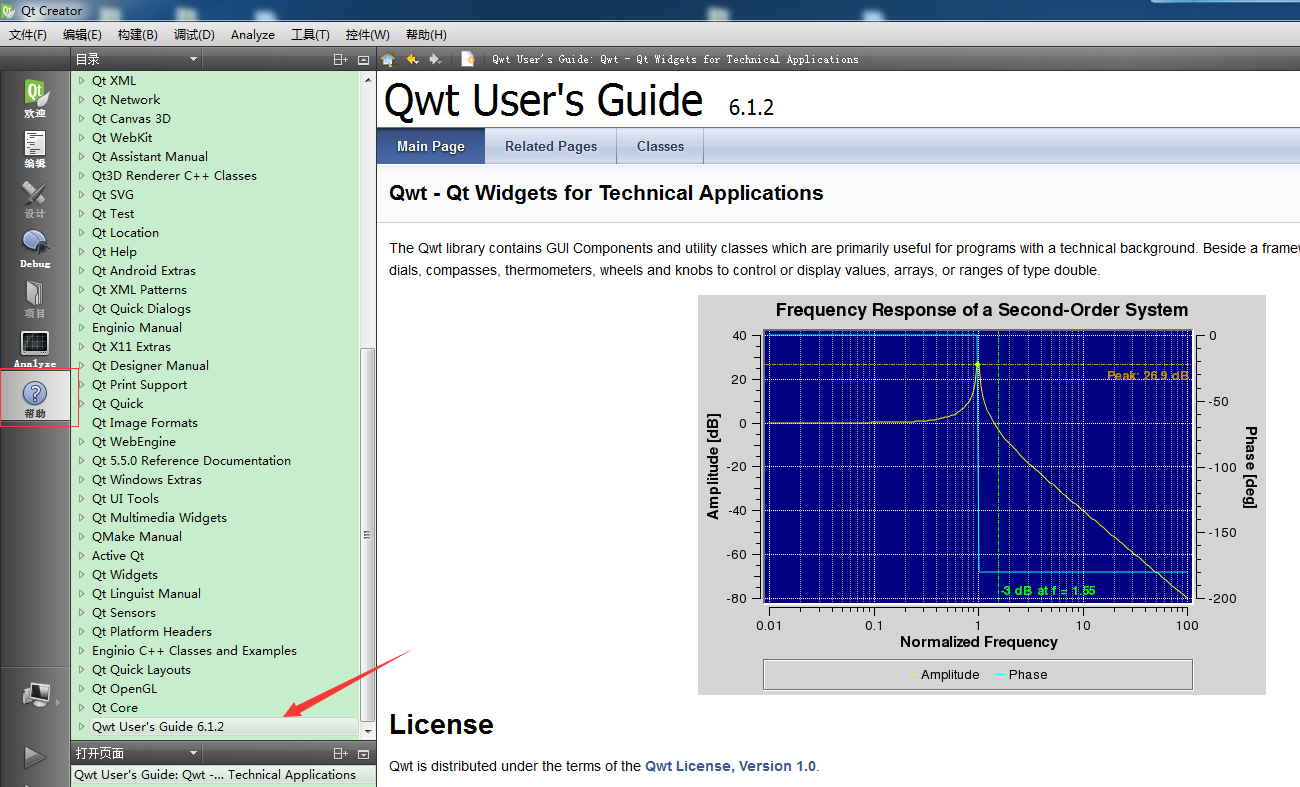This screenshot has width=1300, height=787.
Task: Split the 打开页面 panel
Action: [x=341, y=753]
